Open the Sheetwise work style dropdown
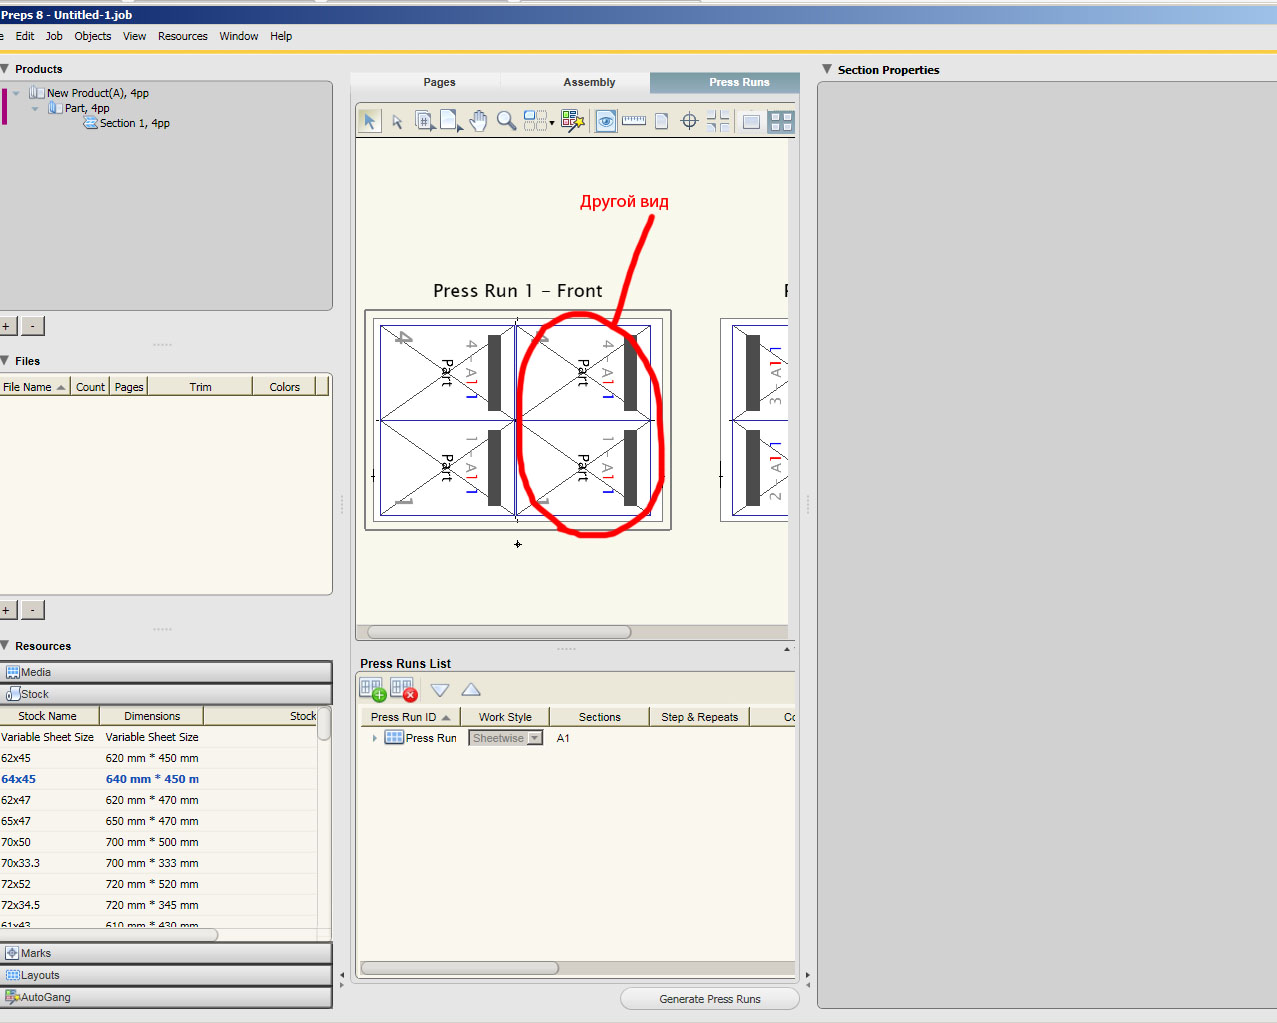The width and height of the screenshot is (1277, 1023). [535, 738]
